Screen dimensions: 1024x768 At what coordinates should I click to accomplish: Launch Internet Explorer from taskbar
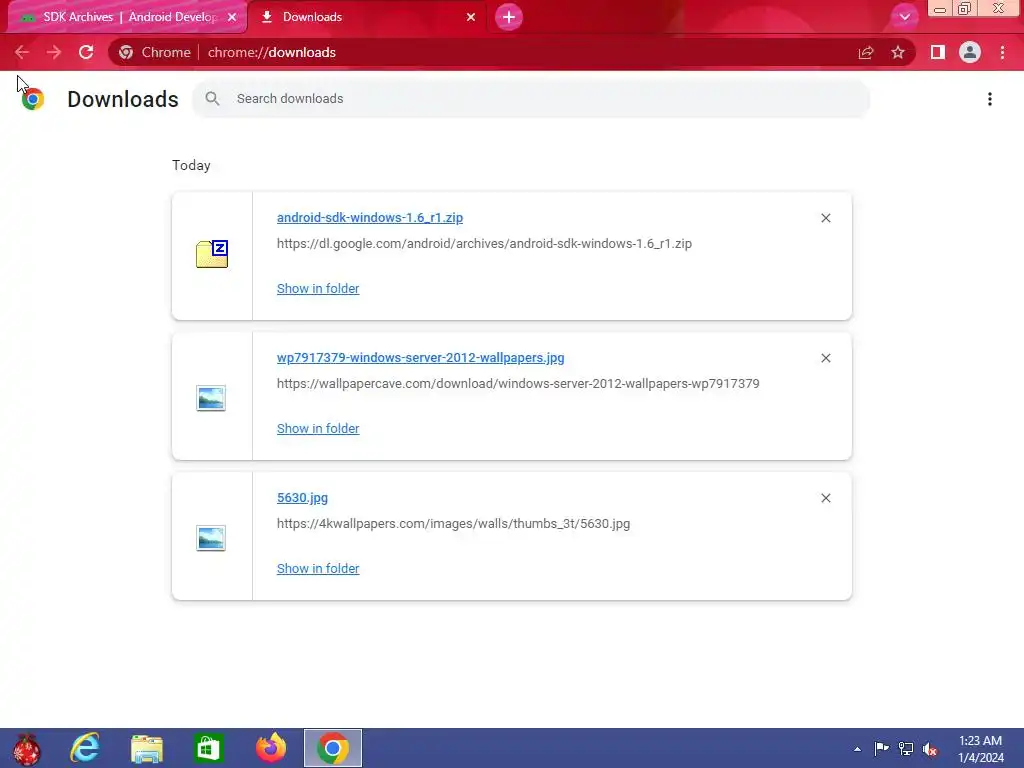85,748
